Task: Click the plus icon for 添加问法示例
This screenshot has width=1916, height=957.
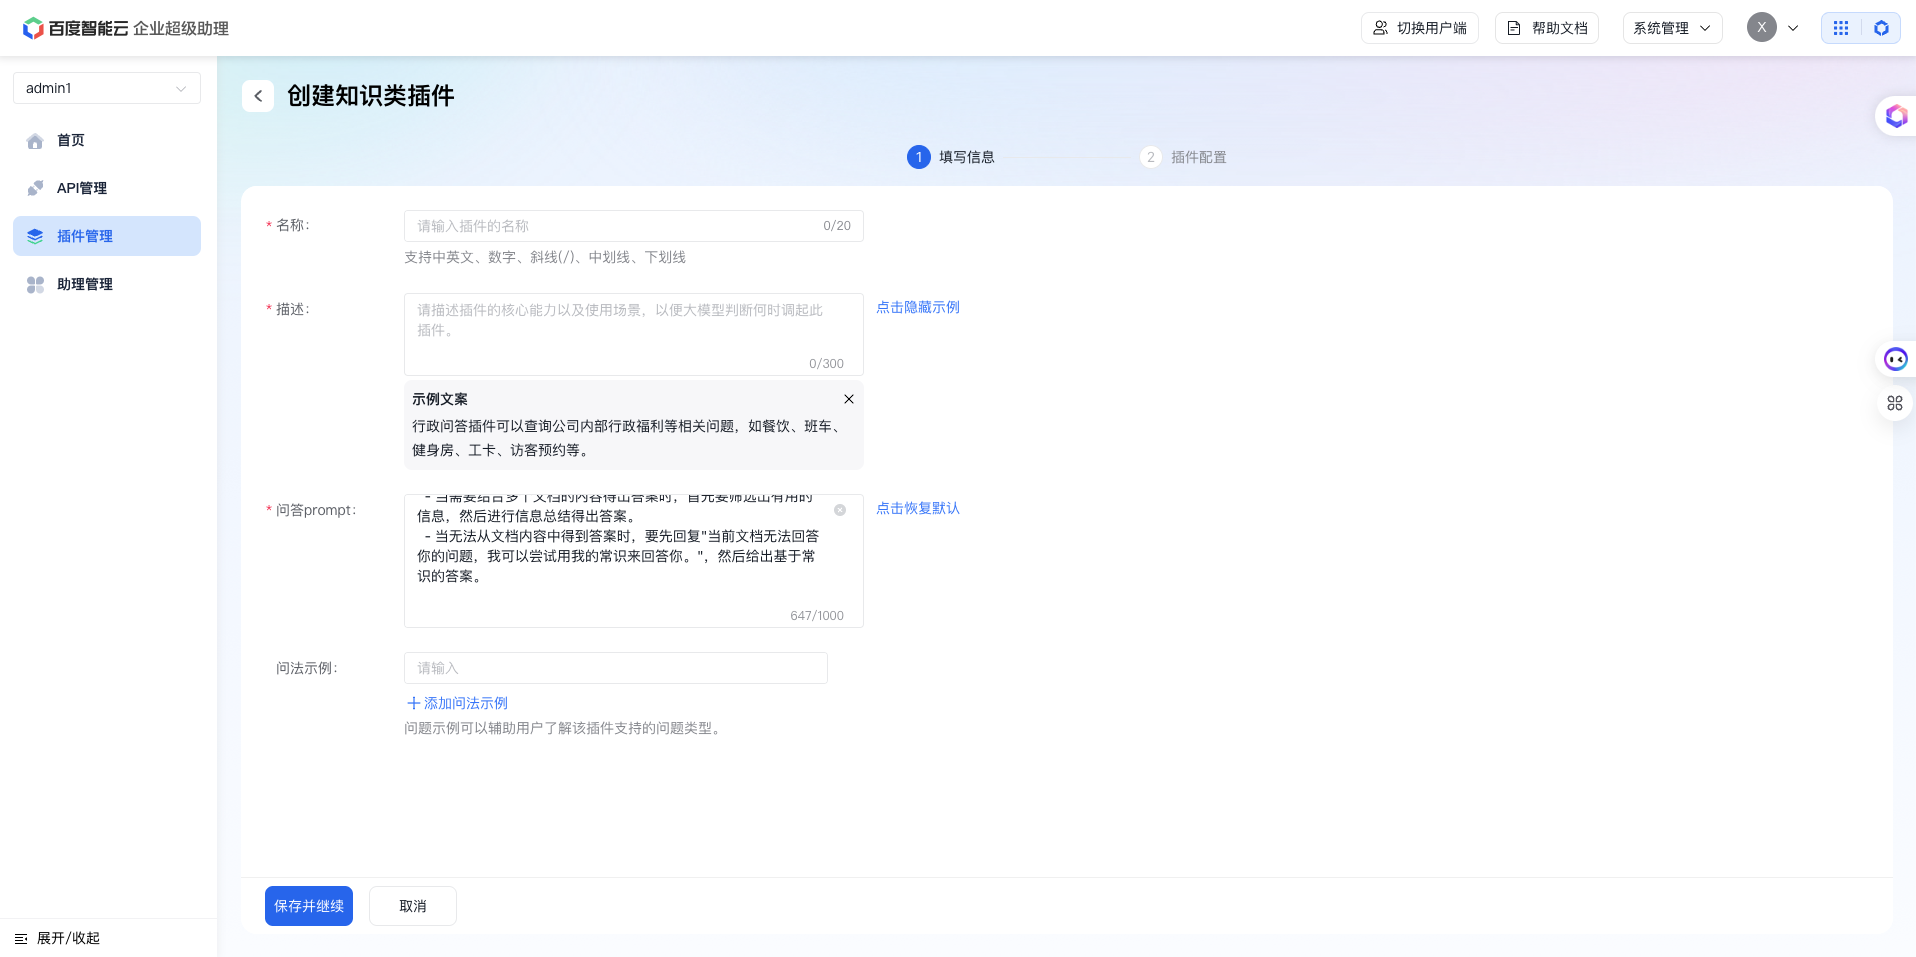Action: click(x=413, y=703)
